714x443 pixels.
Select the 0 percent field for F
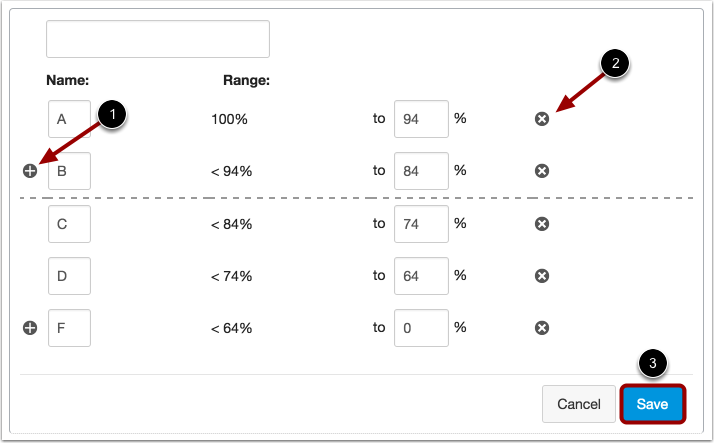tap(421, 328)
